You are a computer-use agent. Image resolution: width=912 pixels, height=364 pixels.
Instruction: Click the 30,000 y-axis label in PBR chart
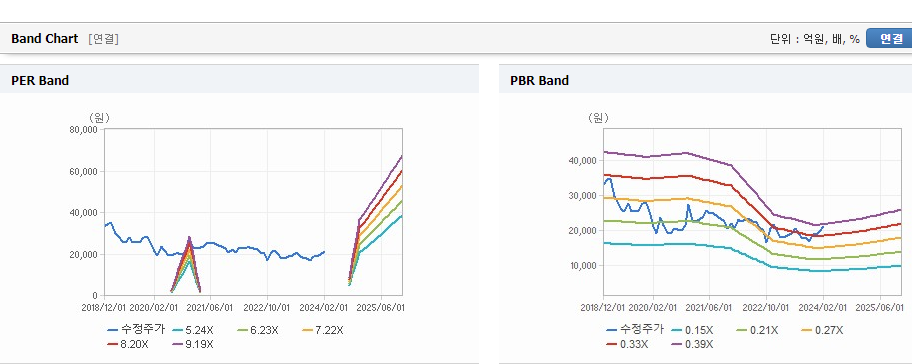(x=583, y=195)
